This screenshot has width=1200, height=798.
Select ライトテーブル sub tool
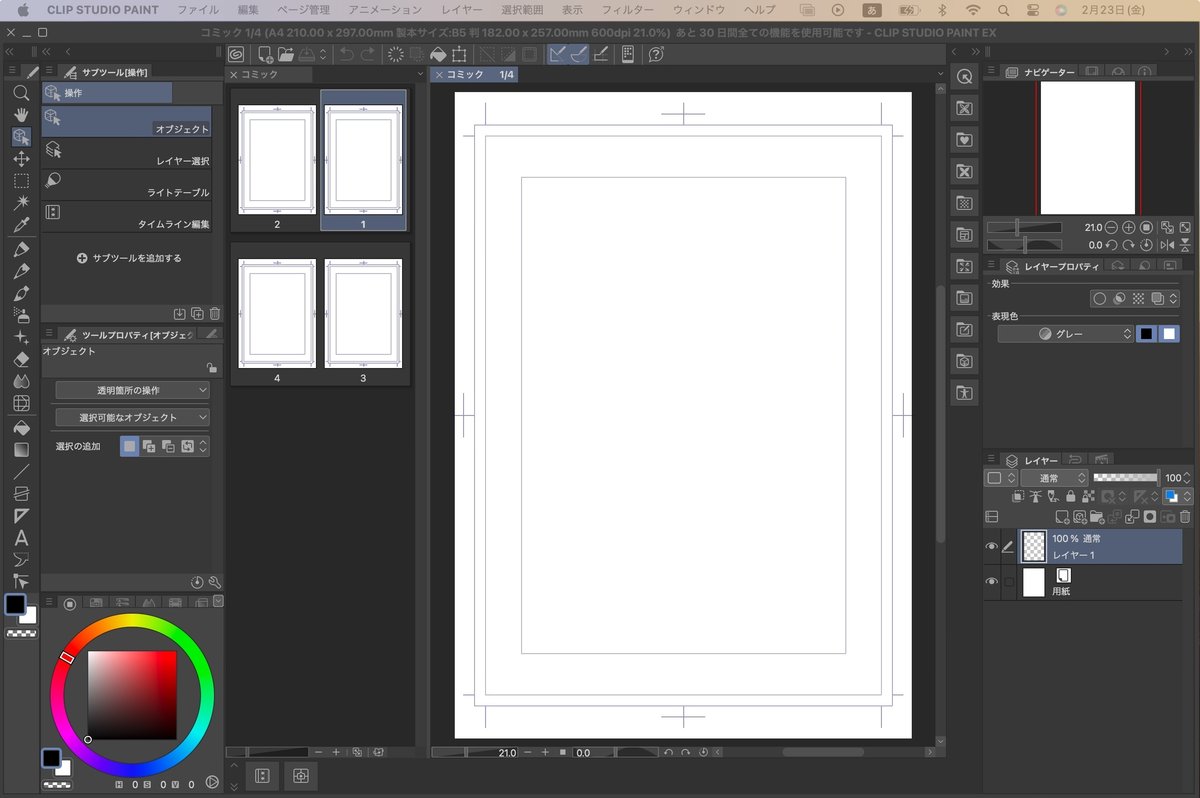126,185
